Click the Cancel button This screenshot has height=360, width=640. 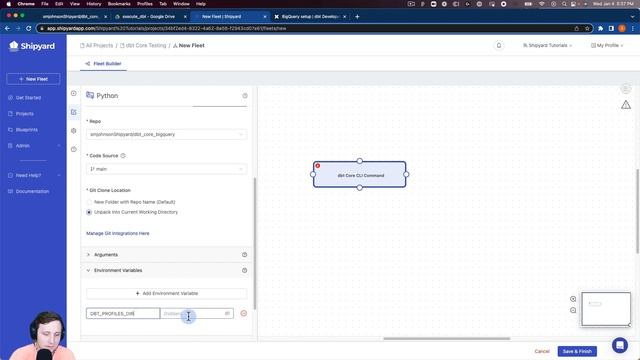[x=542, y=351]
